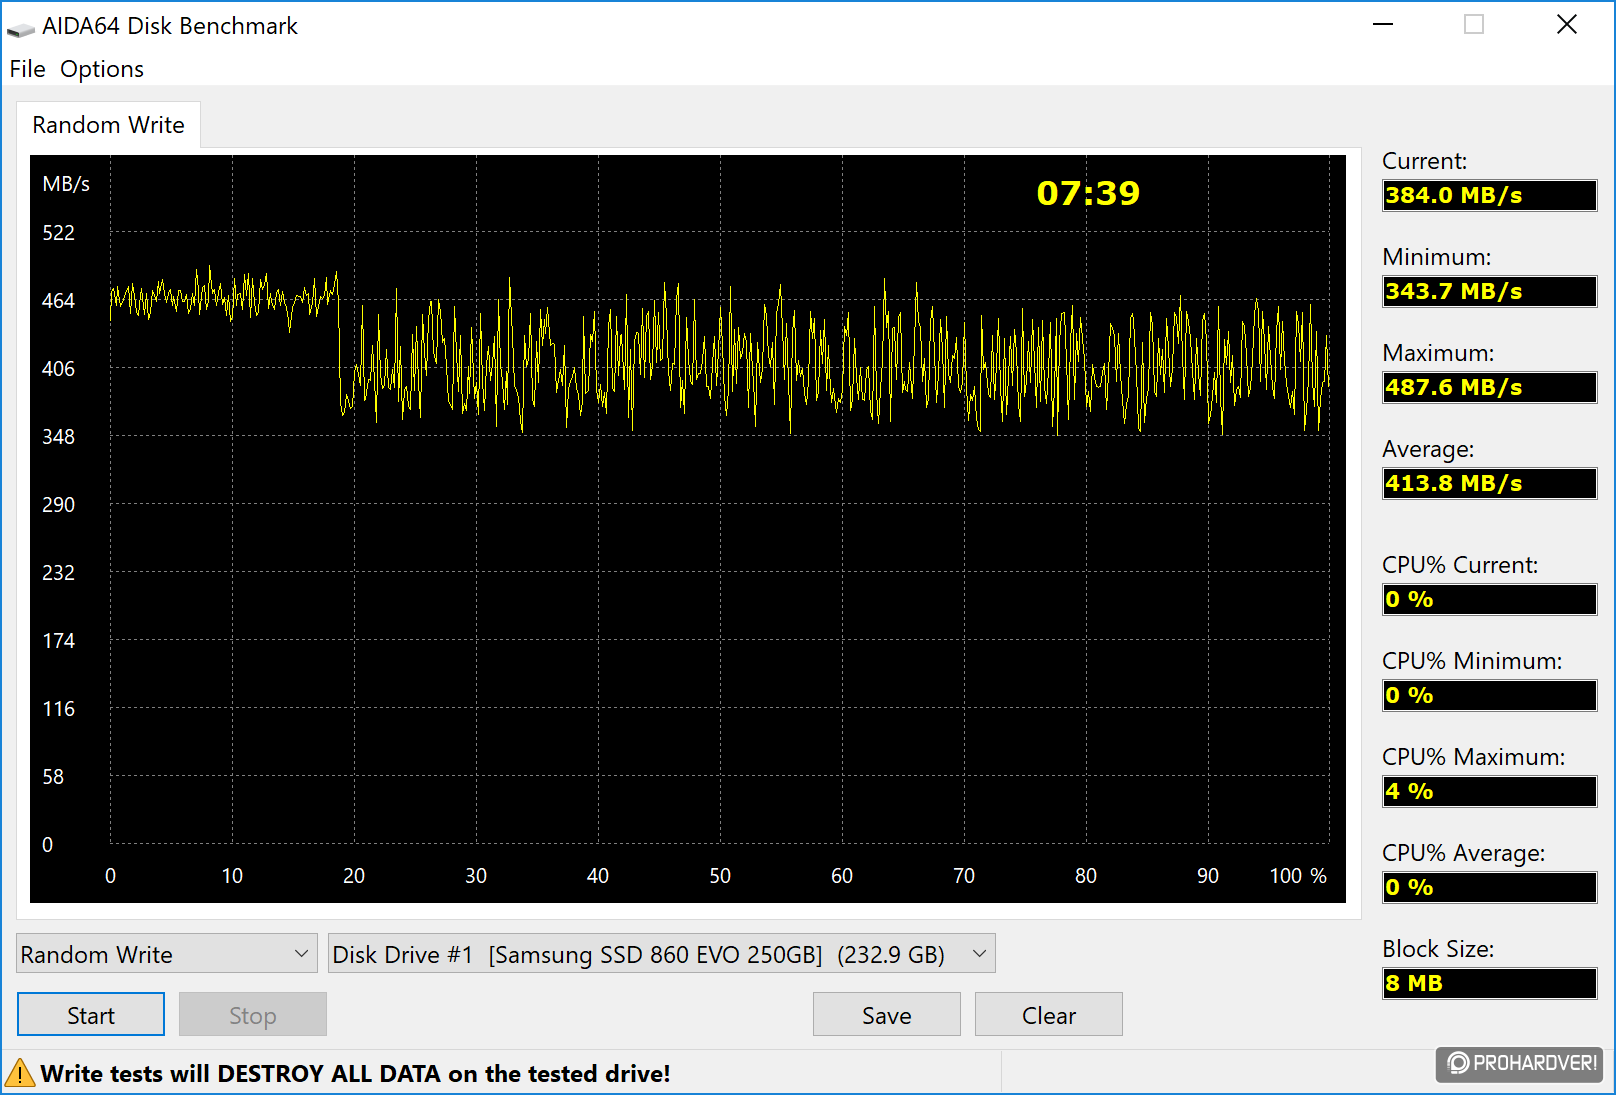Viewport: 1616px width, 1095px height.
Task: Click the destroy all data warning text
Action: (x=355, y=1074)
